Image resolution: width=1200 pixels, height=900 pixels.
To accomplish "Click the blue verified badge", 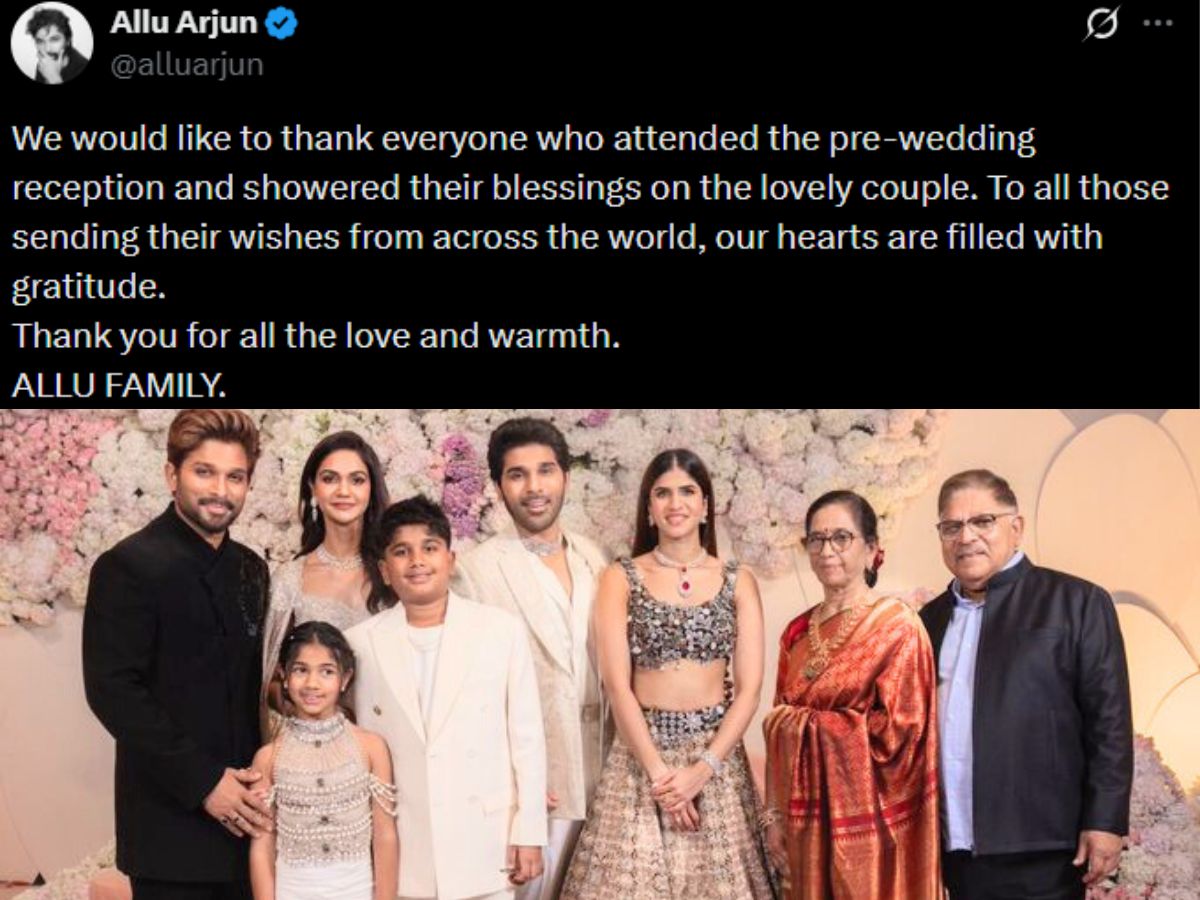I will tap(281, 25).
